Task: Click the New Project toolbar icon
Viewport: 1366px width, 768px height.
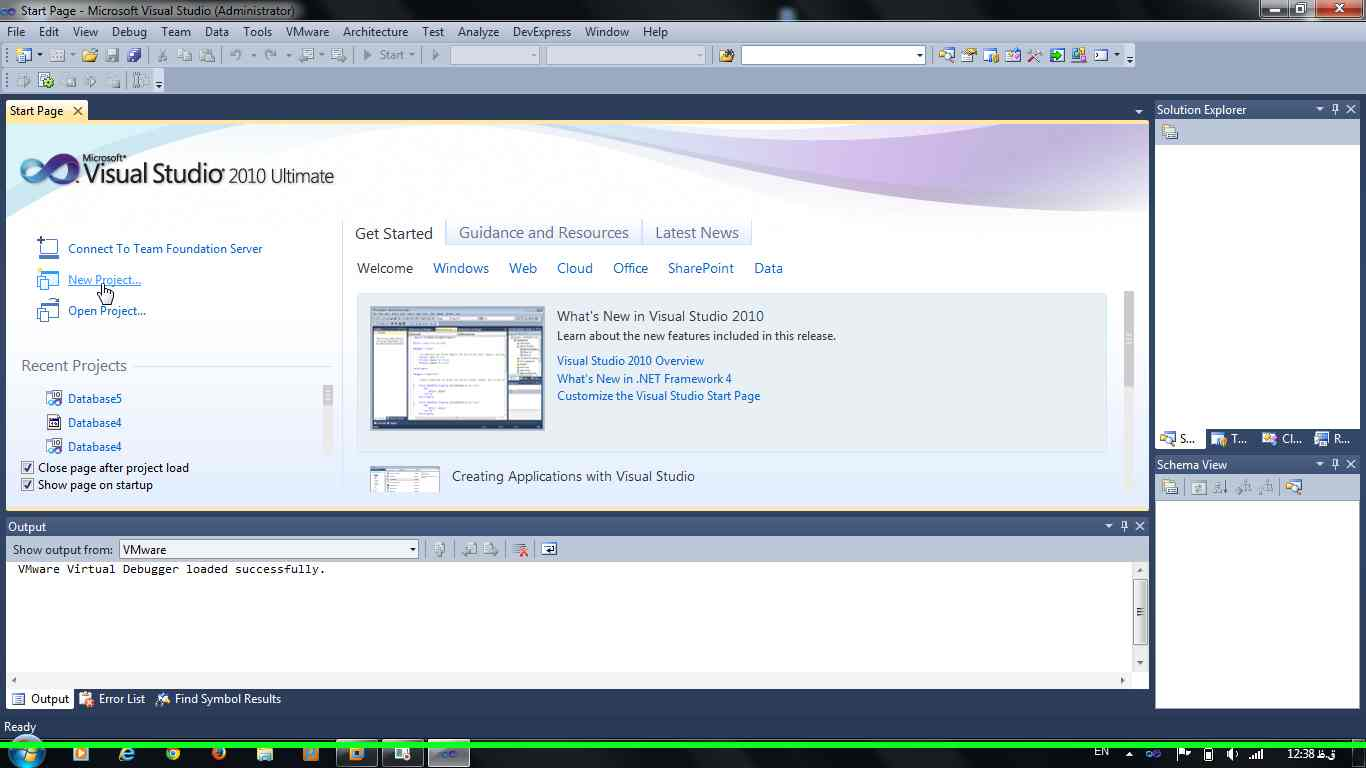Action: (x=23, y=56)
